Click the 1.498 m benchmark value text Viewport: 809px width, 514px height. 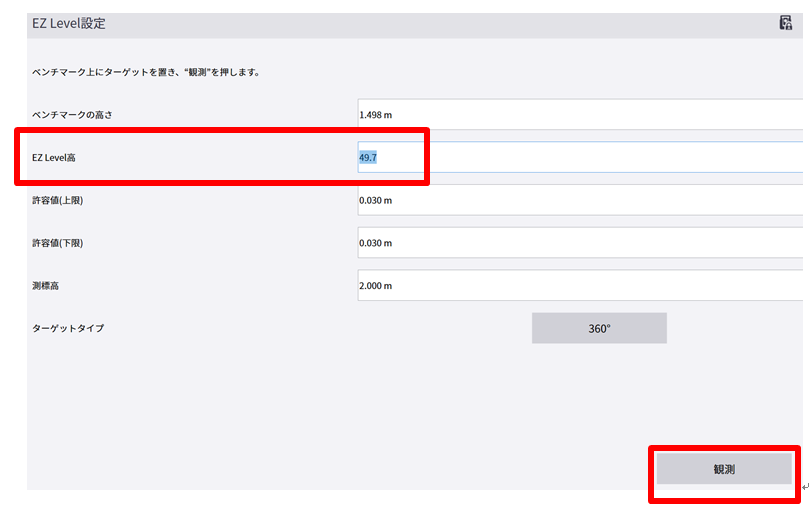click(376, 114)
